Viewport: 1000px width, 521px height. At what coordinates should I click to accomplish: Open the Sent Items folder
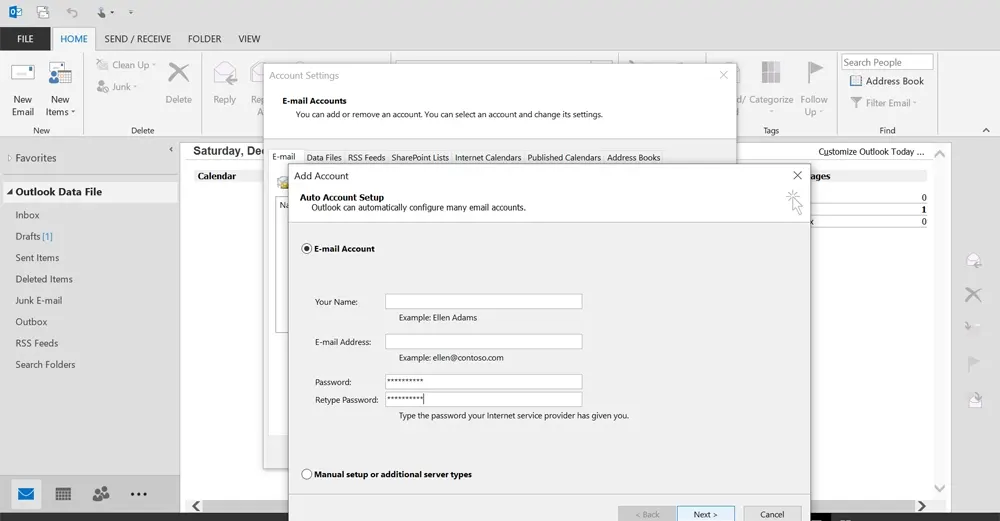point(37,258)
